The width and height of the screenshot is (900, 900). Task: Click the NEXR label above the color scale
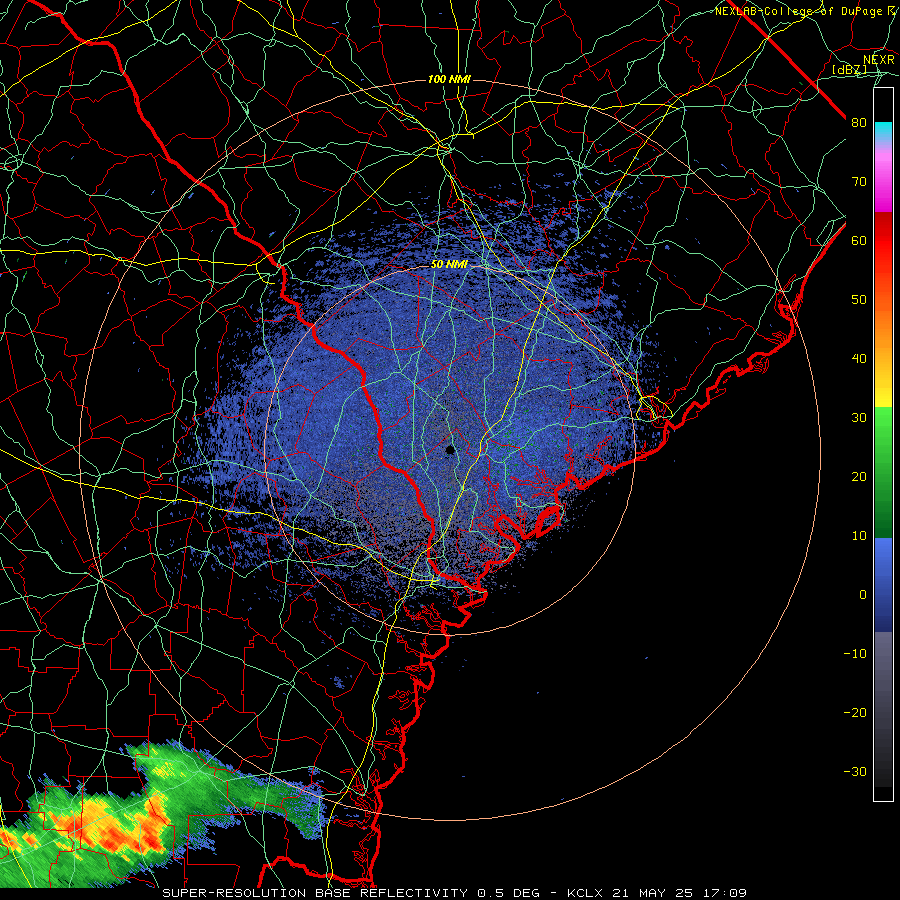tap(879, 60)
